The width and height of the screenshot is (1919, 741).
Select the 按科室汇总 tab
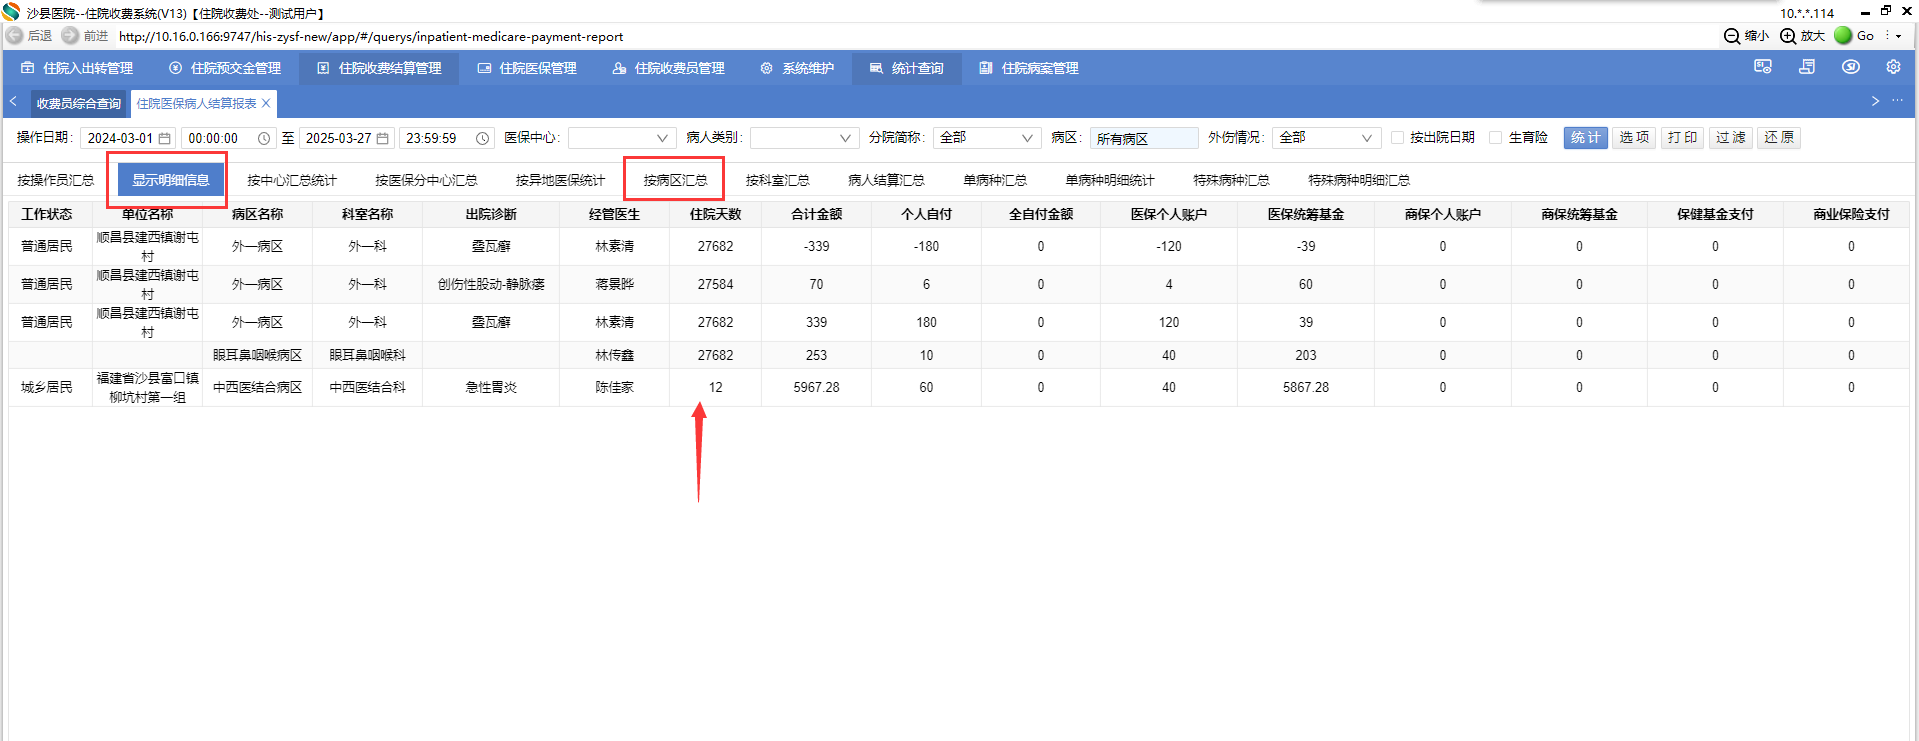coord(777,180)
